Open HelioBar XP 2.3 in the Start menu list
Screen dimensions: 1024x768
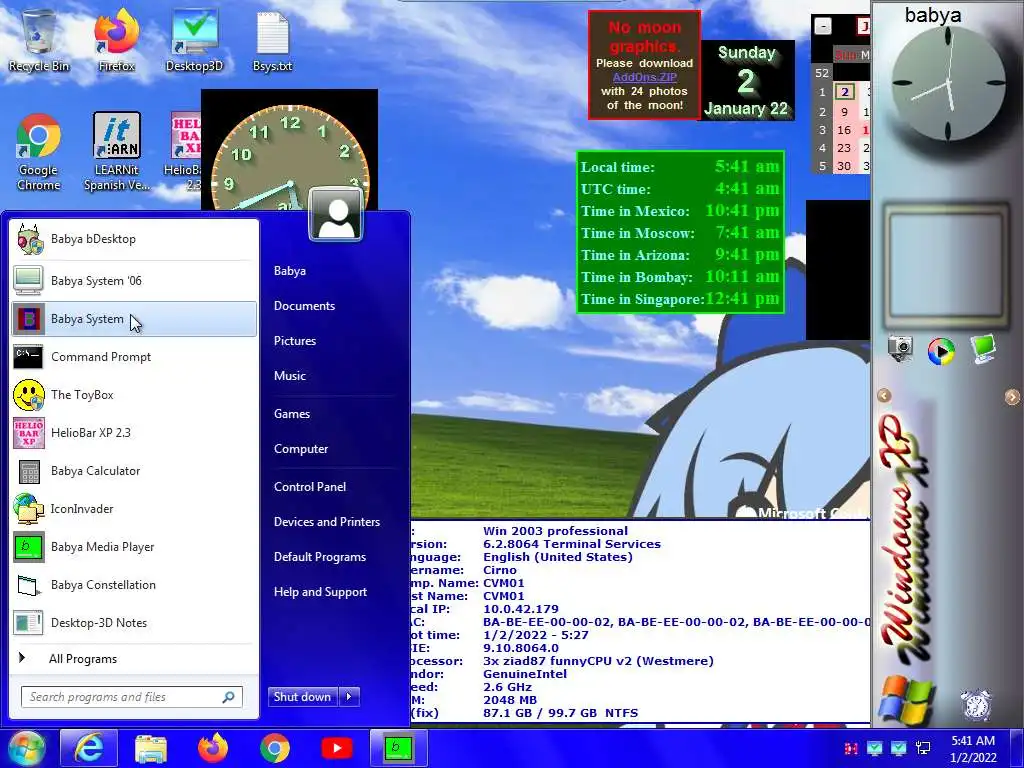(x=134, y=432)
